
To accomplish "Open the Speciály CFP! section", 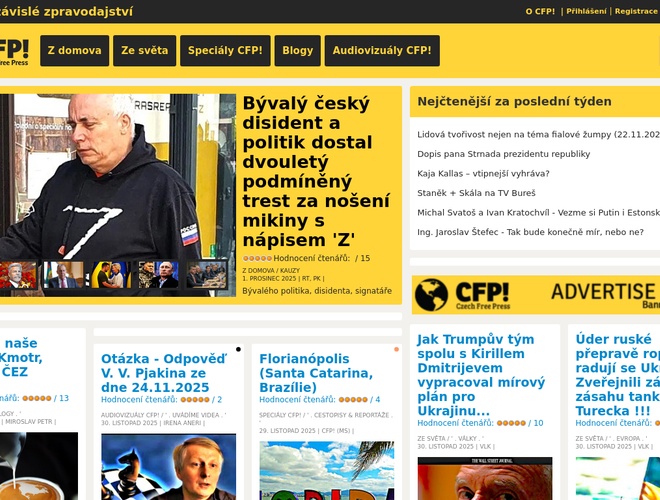I will 225,51.
